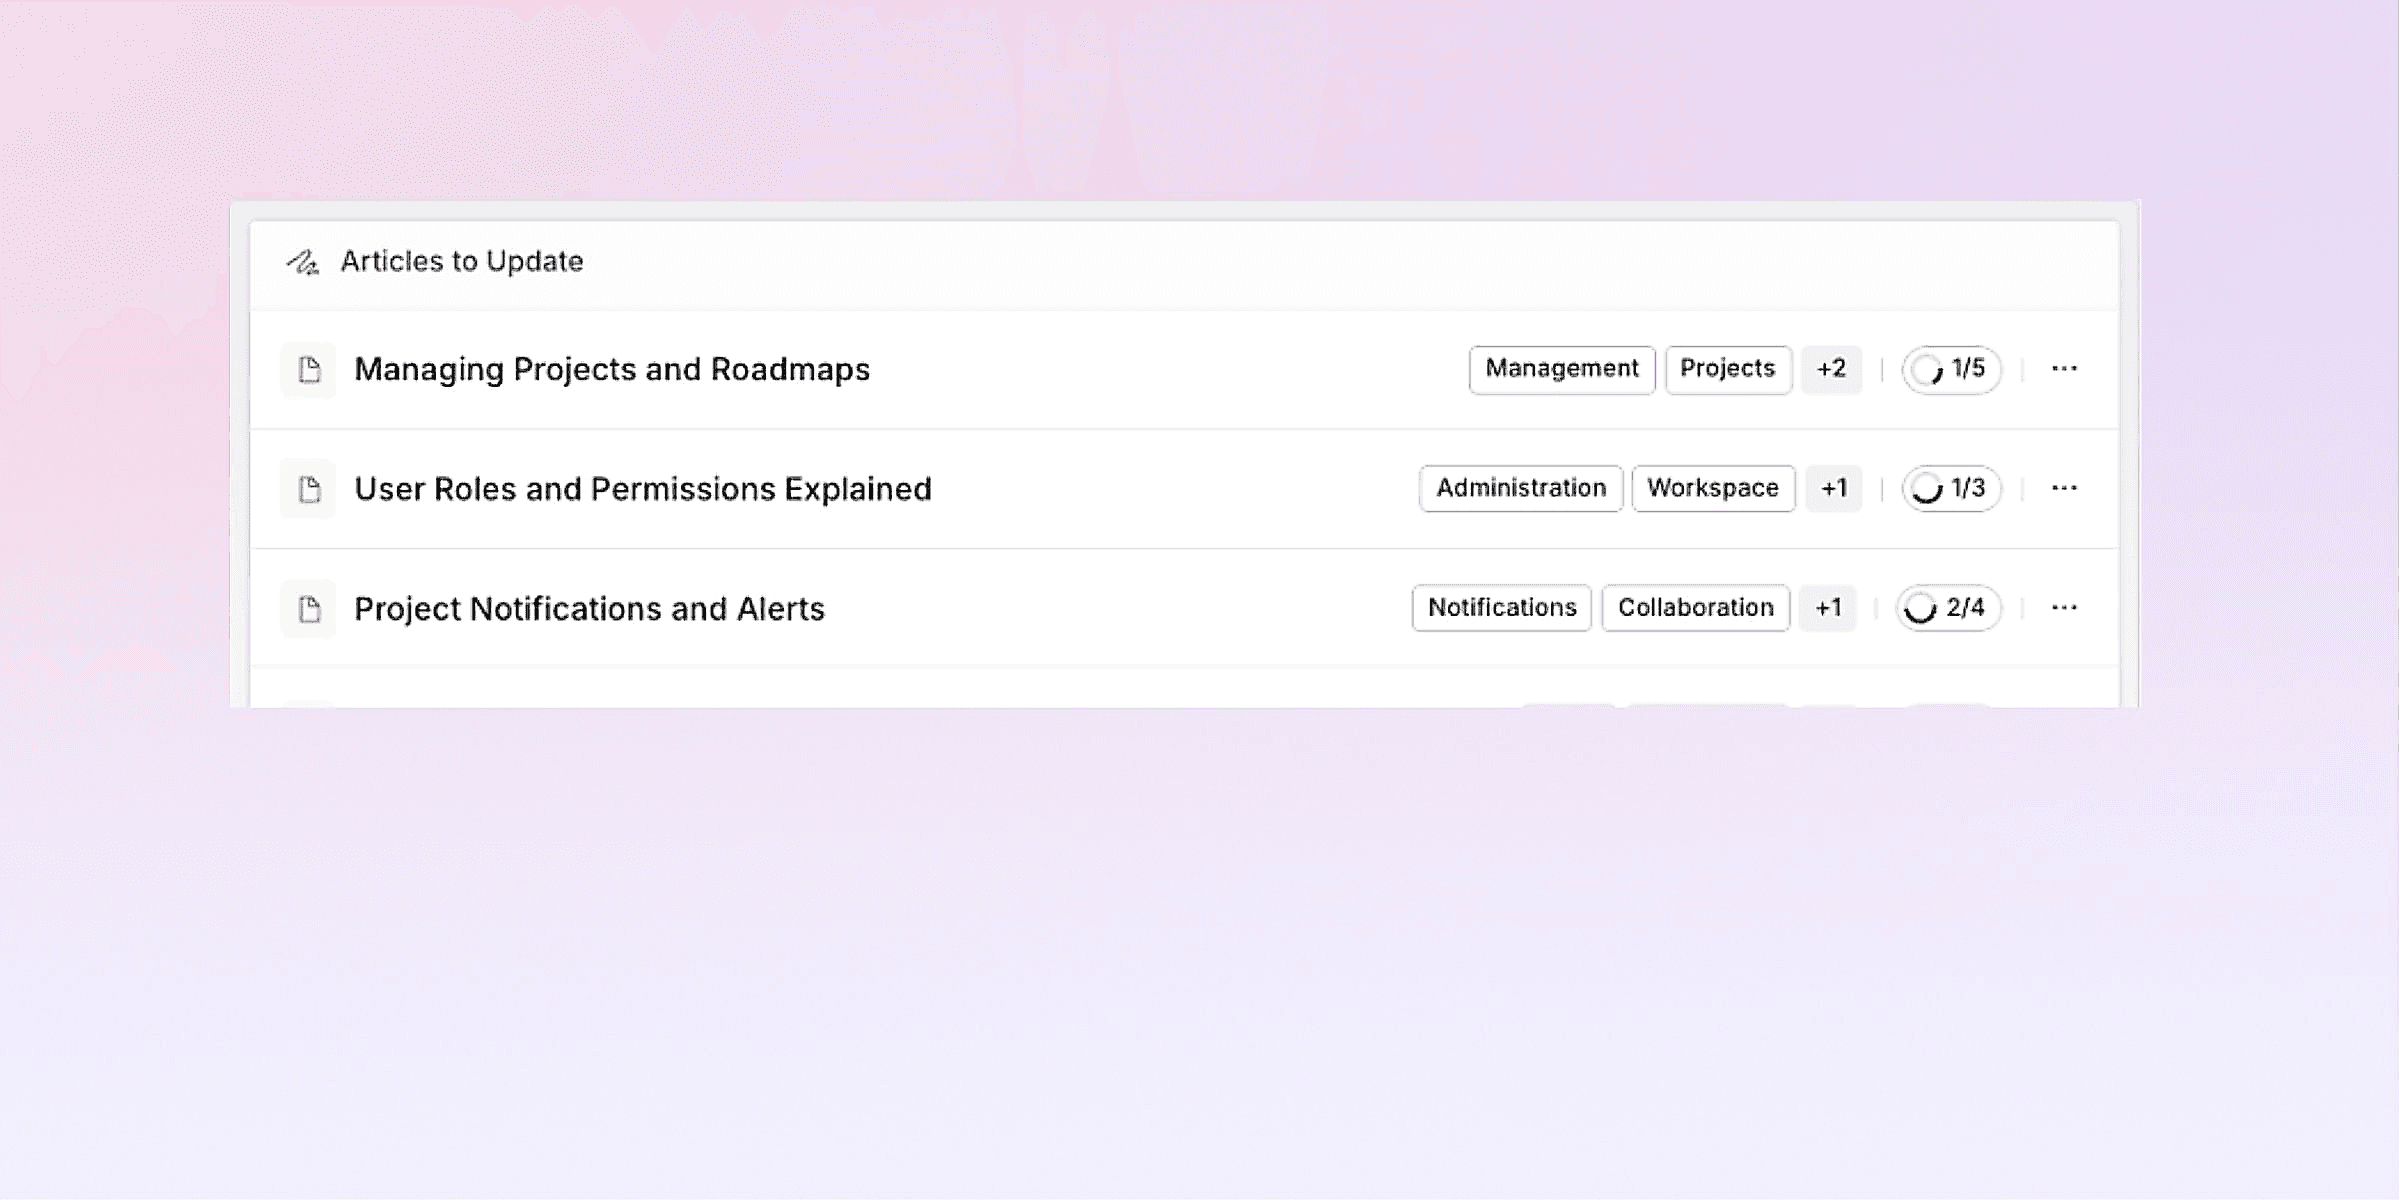
Task: Click the signature icon beside Articles to Update
Action: (302, 262)
